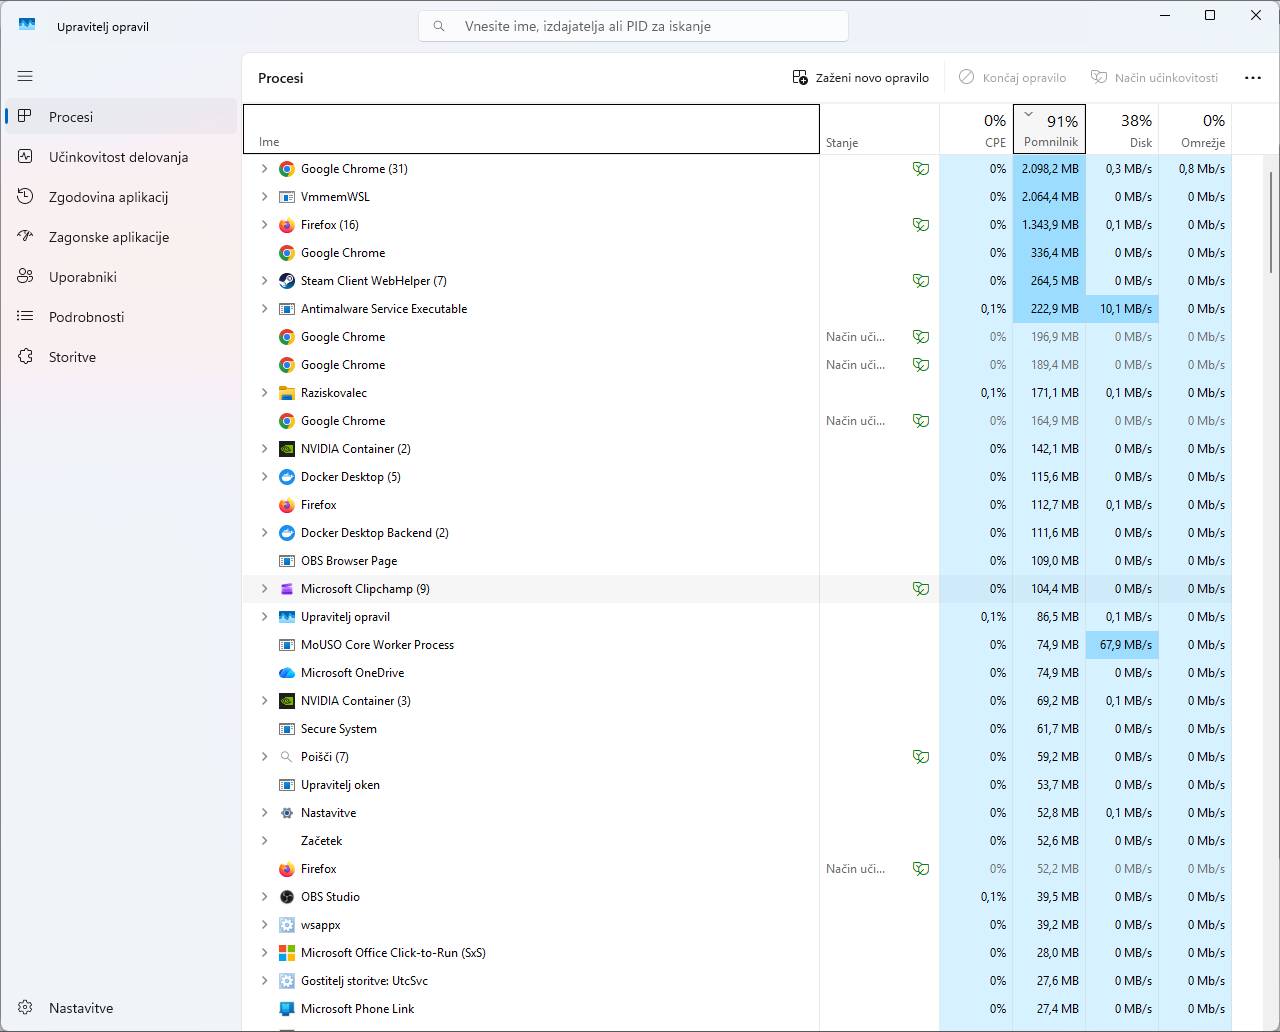Expand the Google Chrome (31) process group
The height and width of the screenshot is (1032, 1280).
(265, 169)
